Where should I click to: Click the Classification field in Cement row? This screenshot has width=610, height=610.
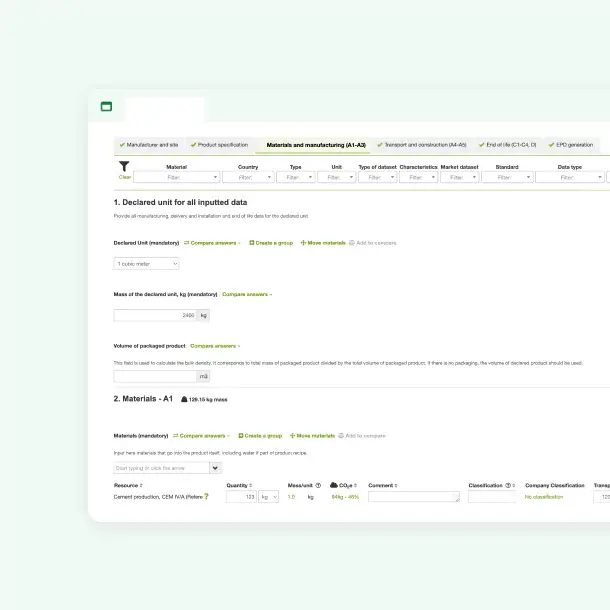tap(492, 497)
